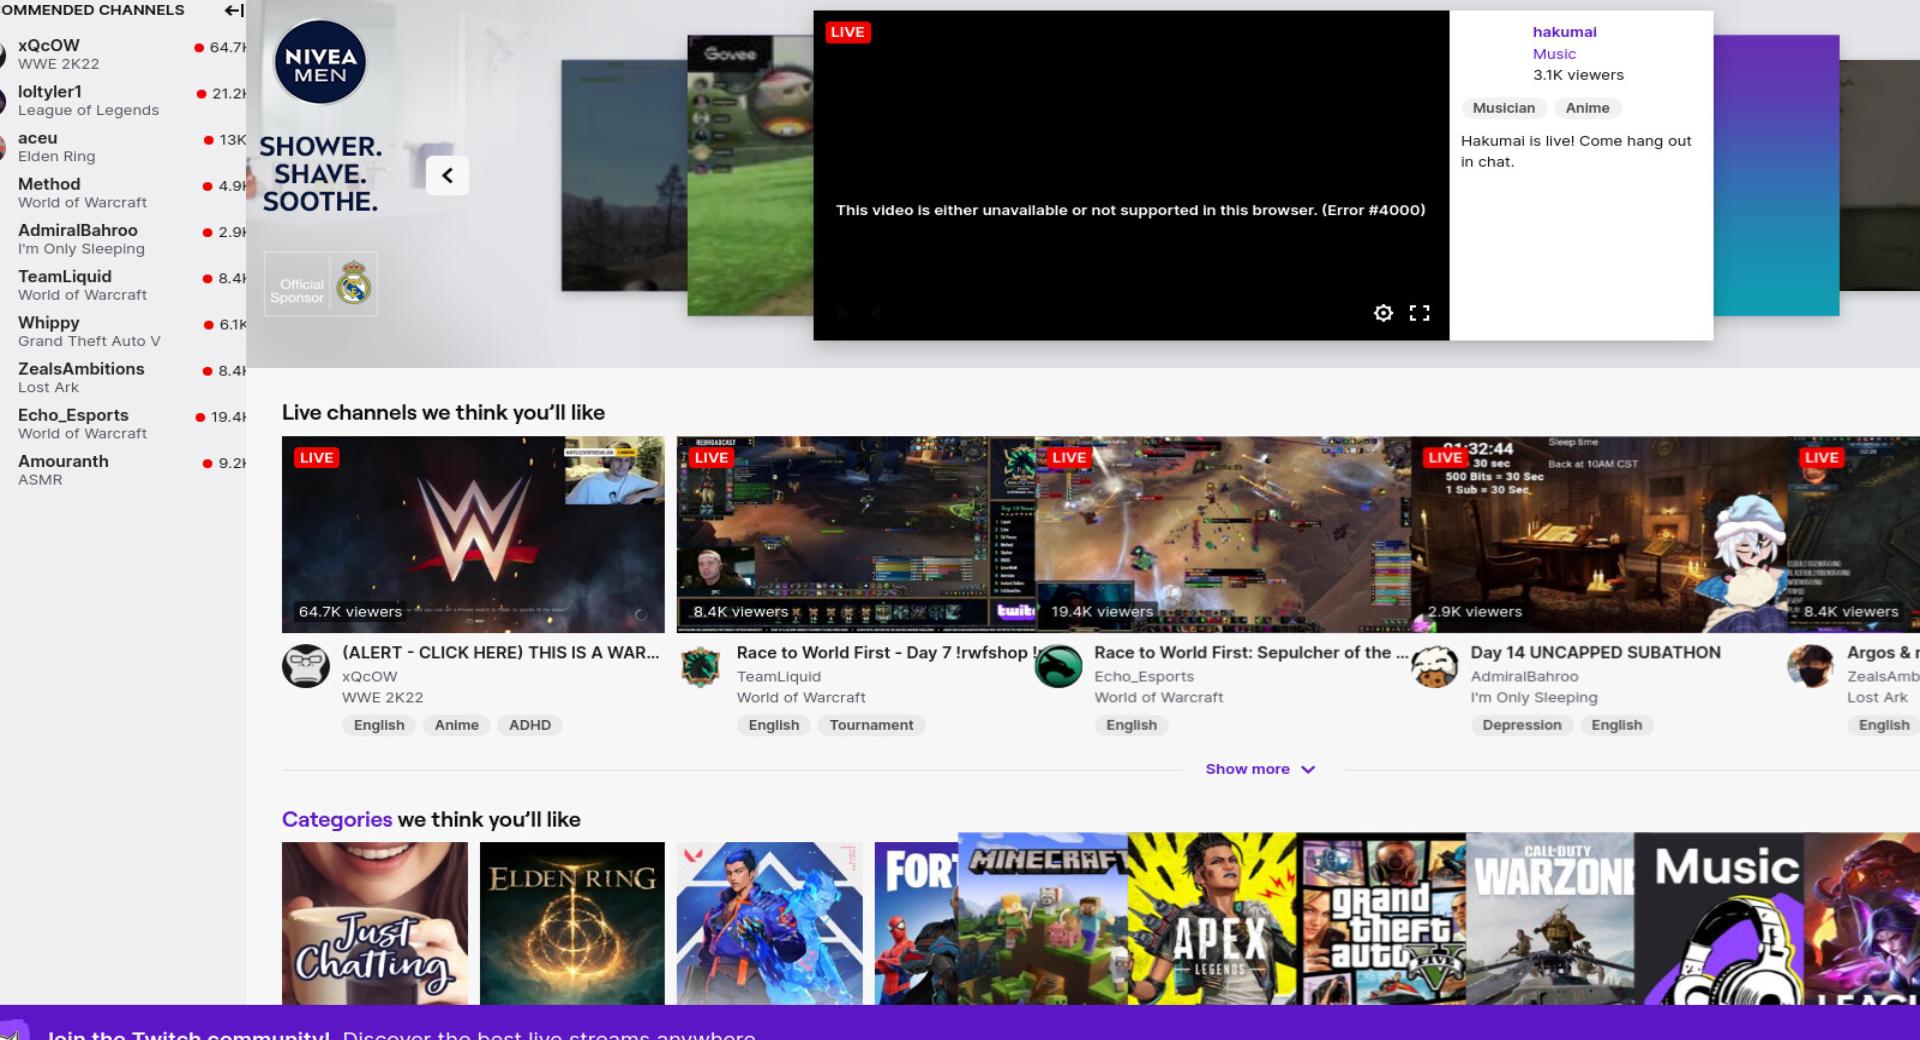Open the Categories heading link
1920x1040 pixels.
point(337,819)
